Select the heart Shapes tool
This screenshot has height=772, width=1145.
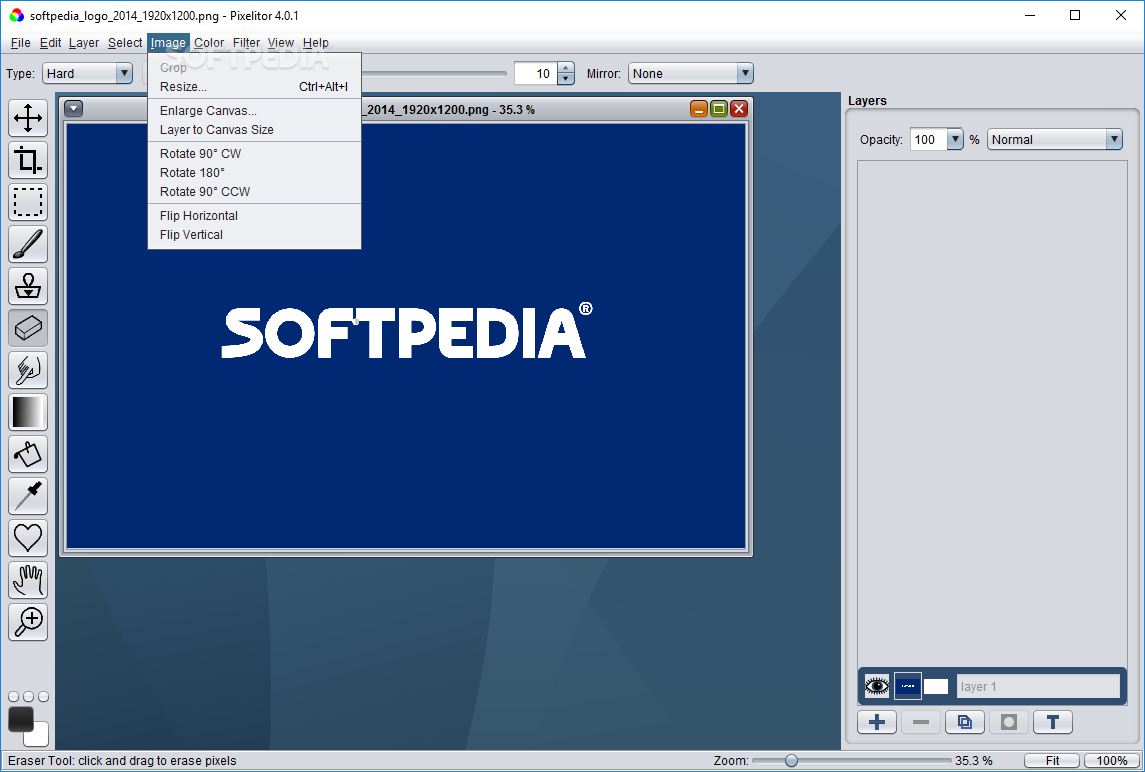click(x=28, y=538)
